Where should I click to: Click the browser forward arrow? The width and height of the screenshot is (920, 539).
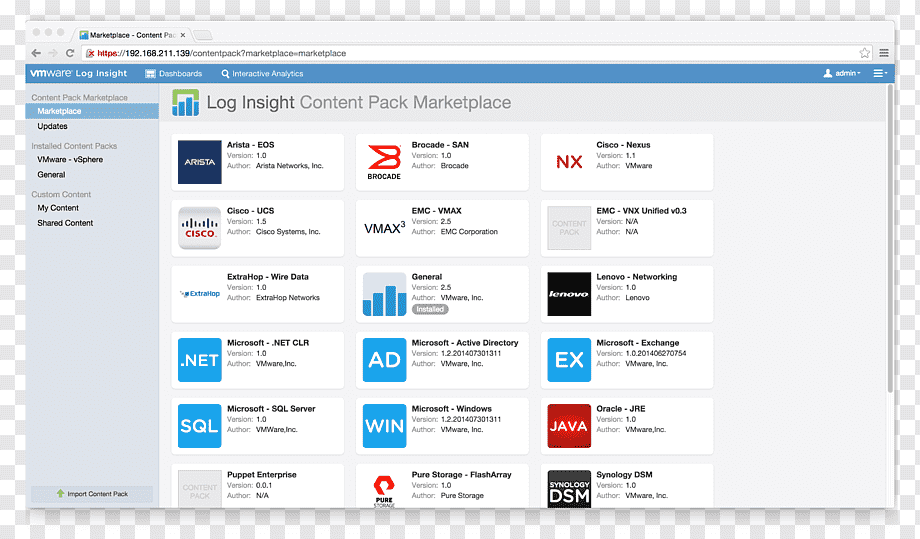(x=53, y=53)
